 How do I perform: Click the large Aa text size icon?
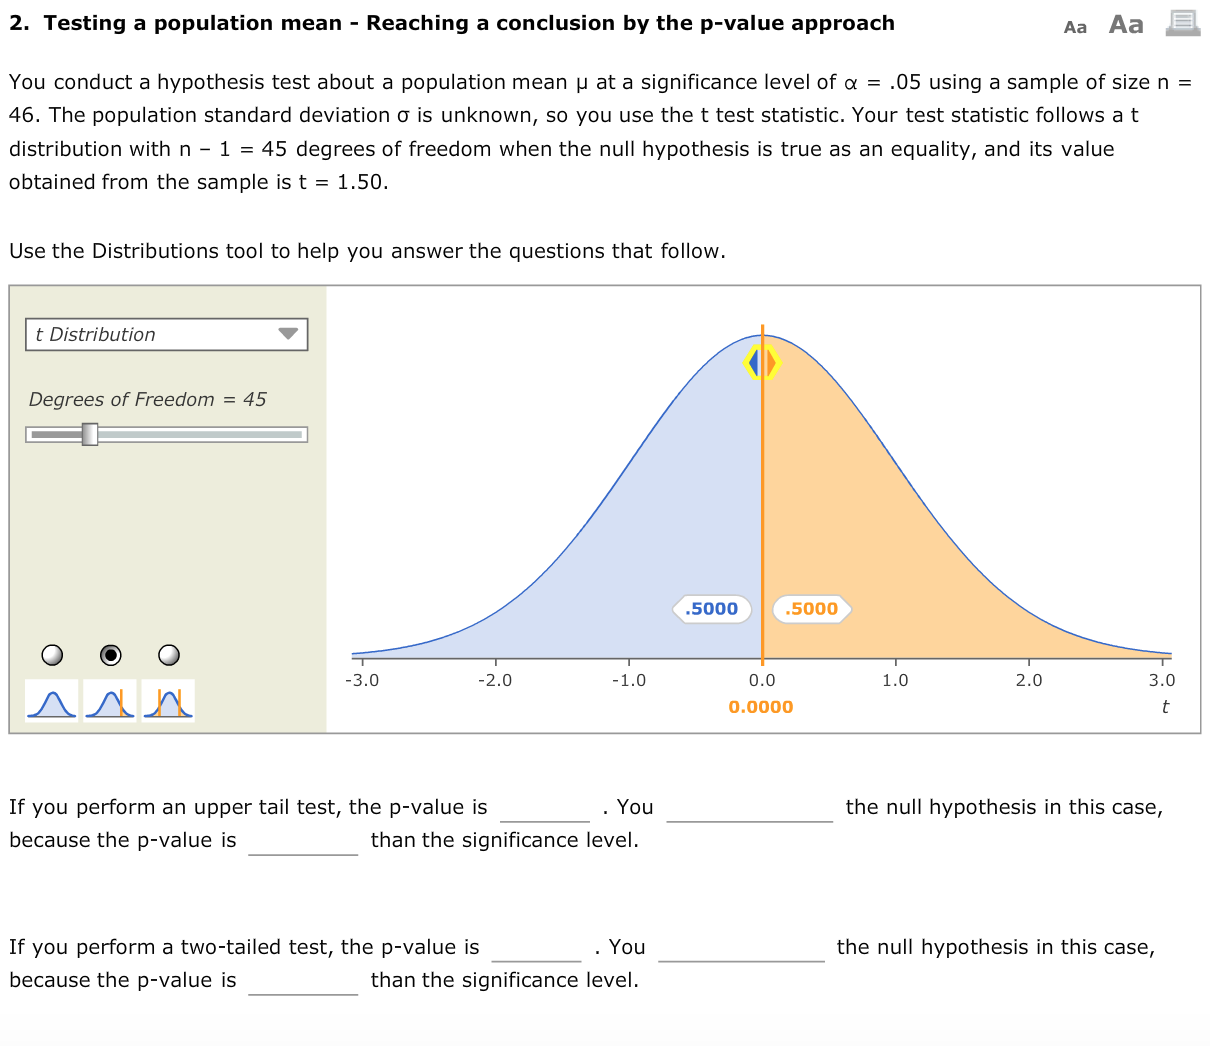[x=1125, y=24]
